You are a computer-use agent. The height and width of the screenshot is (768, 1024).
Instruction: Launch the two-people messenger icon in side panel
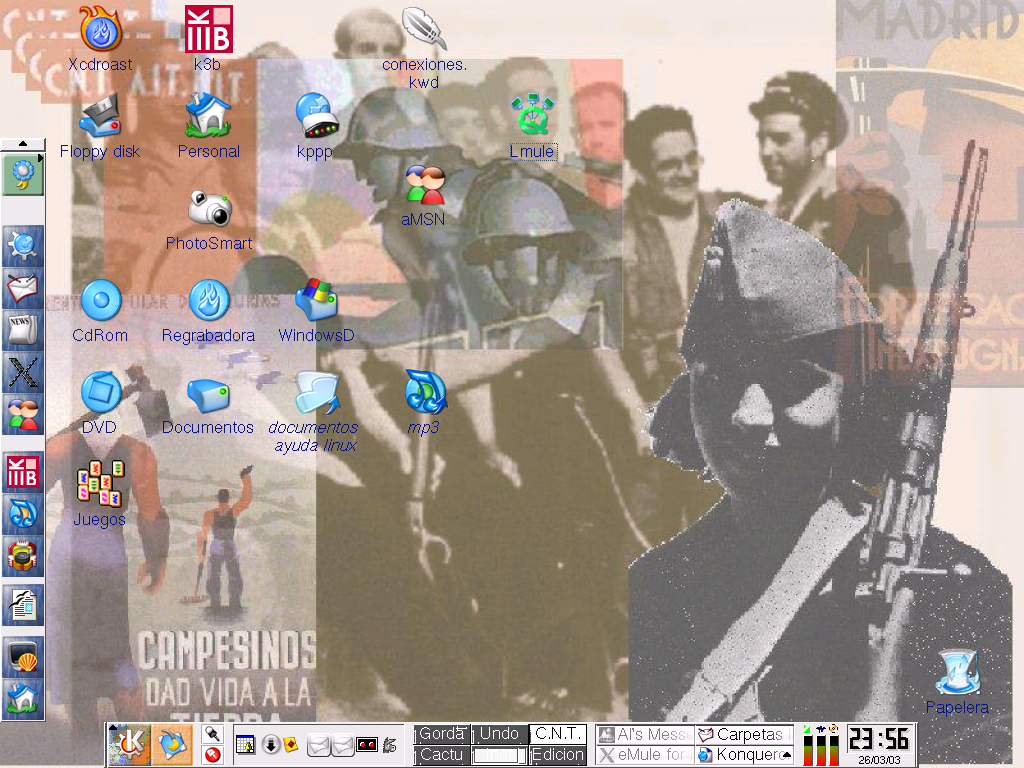click(23, 414)
